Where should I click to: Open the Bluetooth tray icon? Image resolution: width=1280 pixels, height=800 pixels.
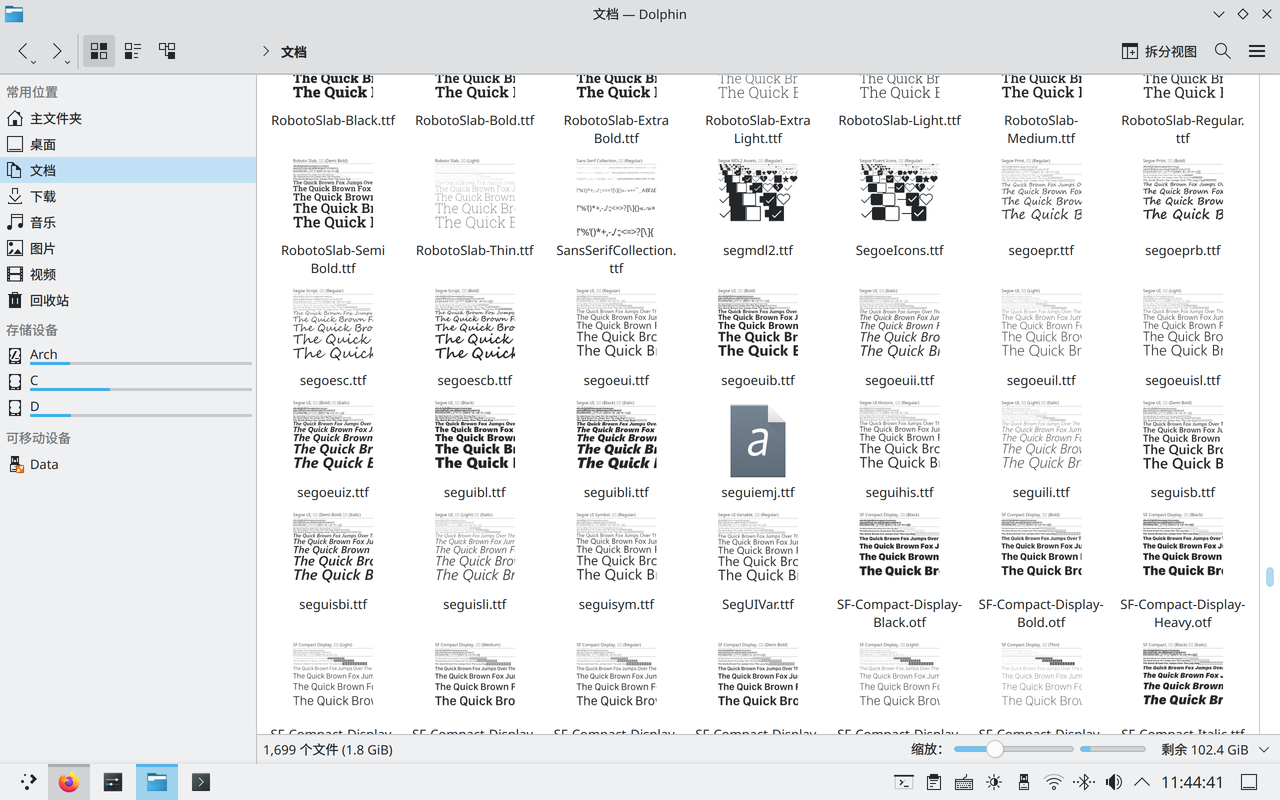click(1084, 782)
